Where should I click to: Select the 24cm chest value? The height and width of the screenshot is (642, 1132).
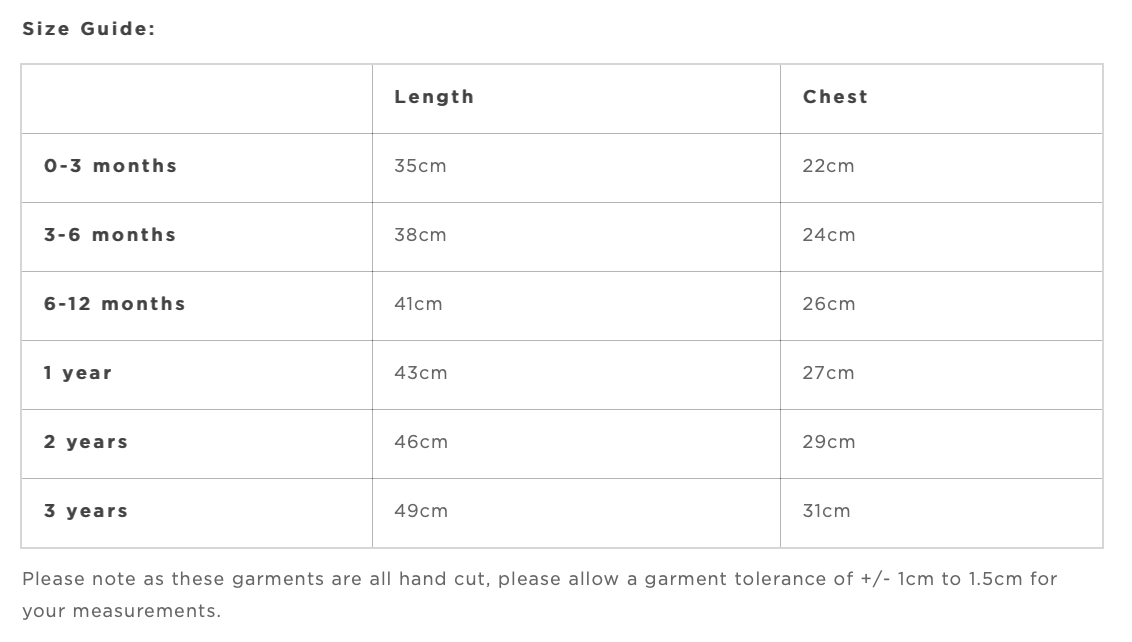tap(829, 235)
